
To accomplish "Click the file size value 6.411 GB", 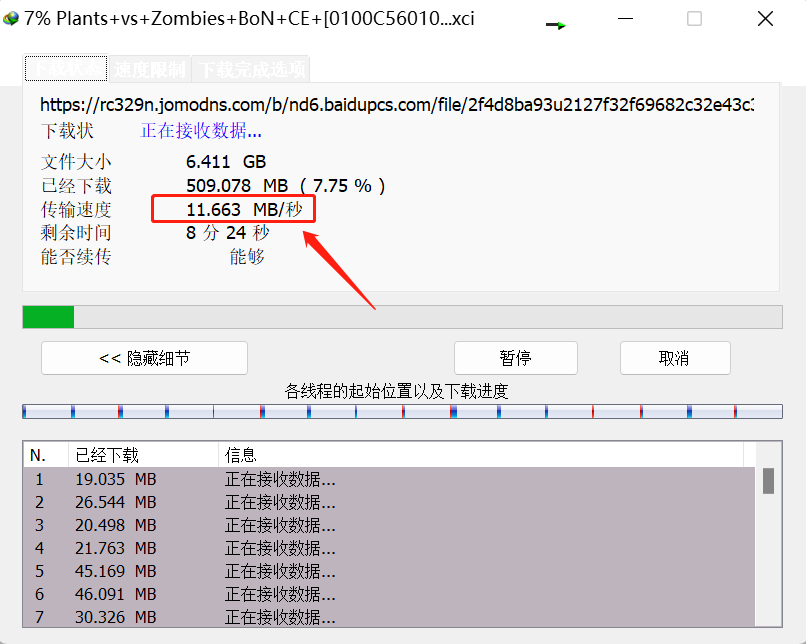I will pyautogui.click(x=226, y=162).
